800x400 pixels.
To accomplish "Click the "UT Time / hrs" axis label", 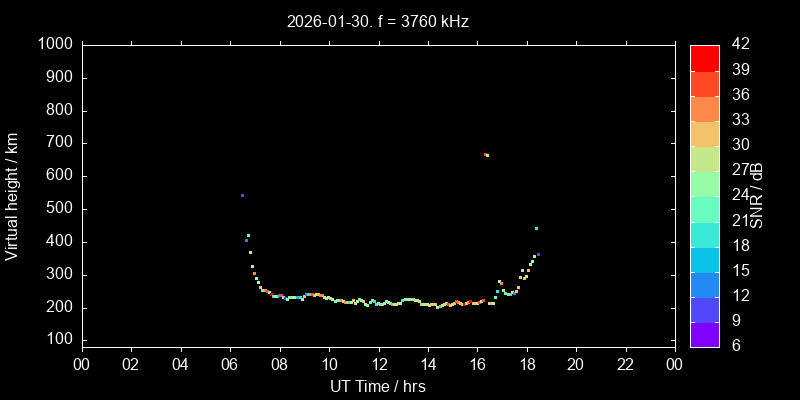I will click(378, 385).
